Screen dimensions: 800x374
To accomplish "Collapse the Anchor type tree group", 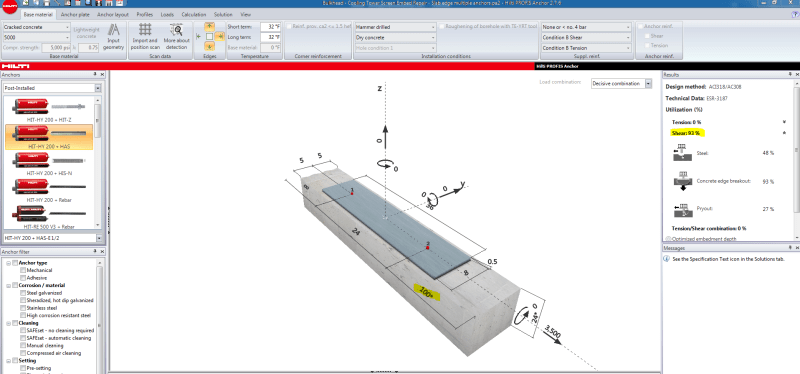I will point(9,263).
